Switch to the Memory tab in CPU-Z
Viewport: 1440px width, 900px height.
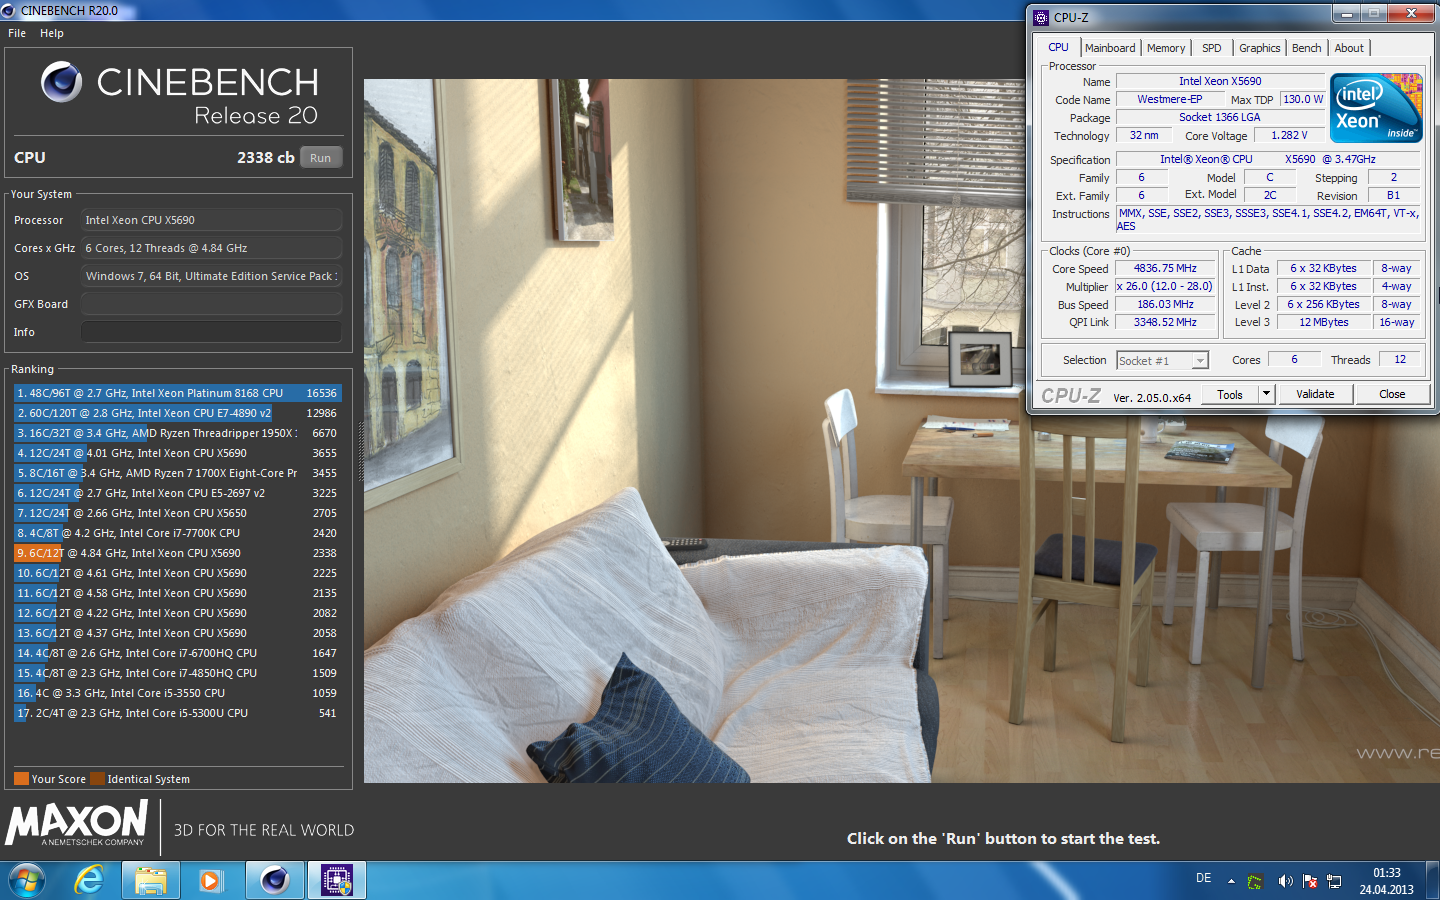tap(1166, 48)
